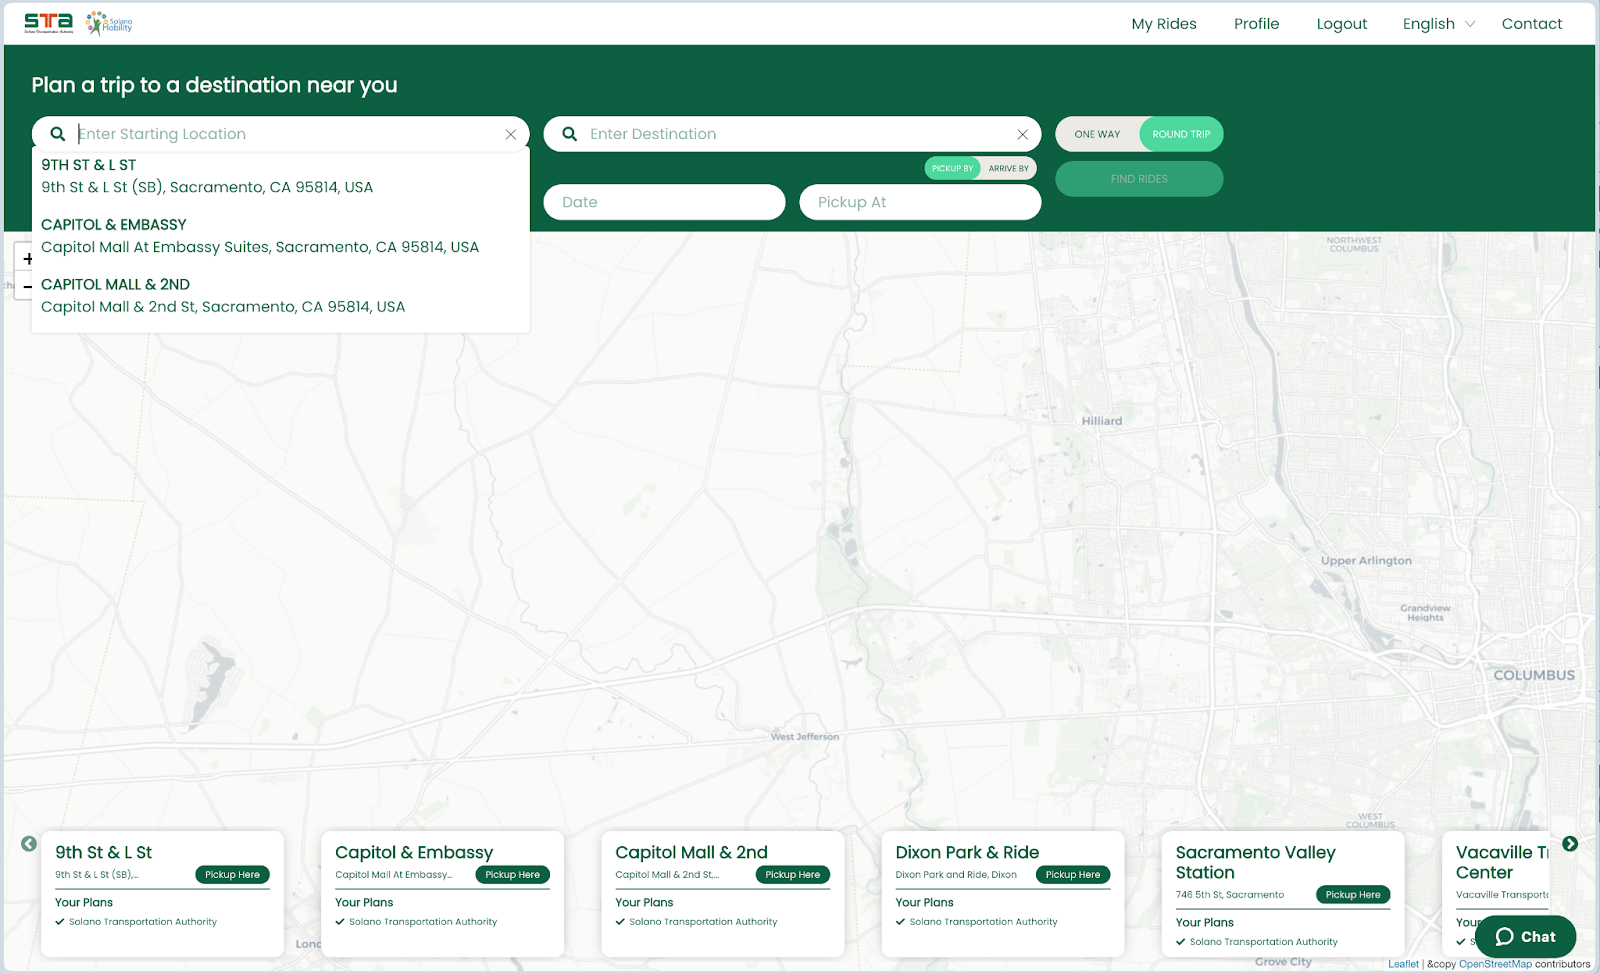This screenshot has width=1600, height=974.
Task: Clear the destination field with X
Action: [x=1022, y=134]
